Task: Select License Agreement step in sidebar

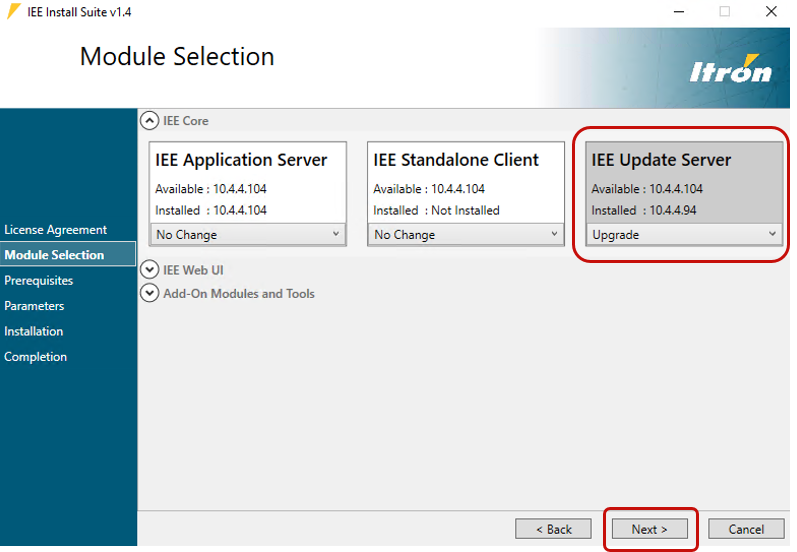Action: 55,230
